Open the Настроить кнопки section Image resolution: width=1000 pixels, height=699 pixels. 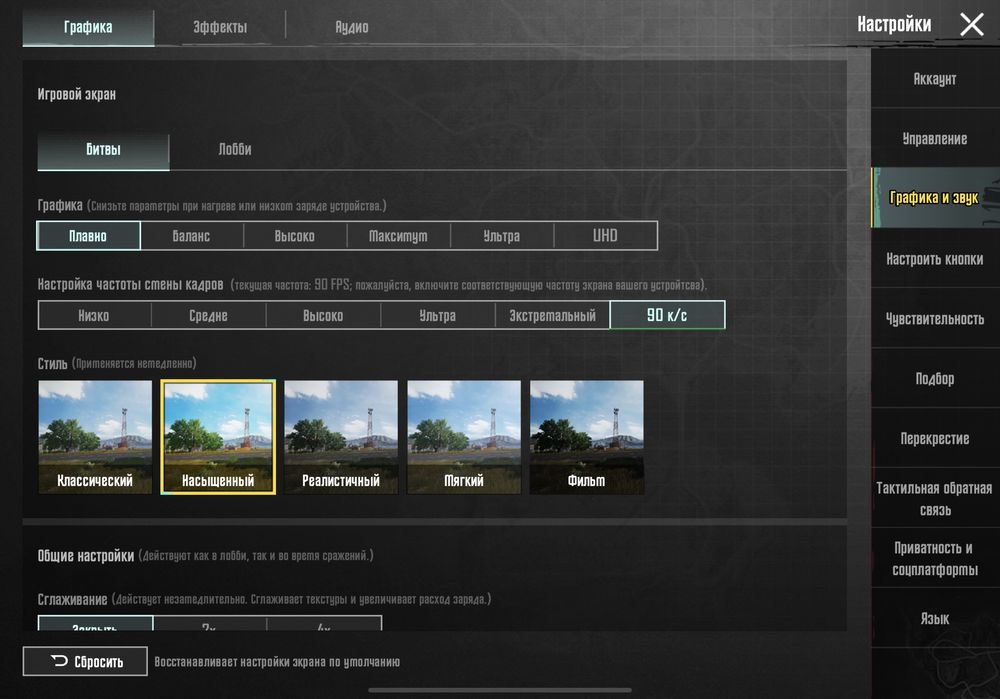[935, 258]
